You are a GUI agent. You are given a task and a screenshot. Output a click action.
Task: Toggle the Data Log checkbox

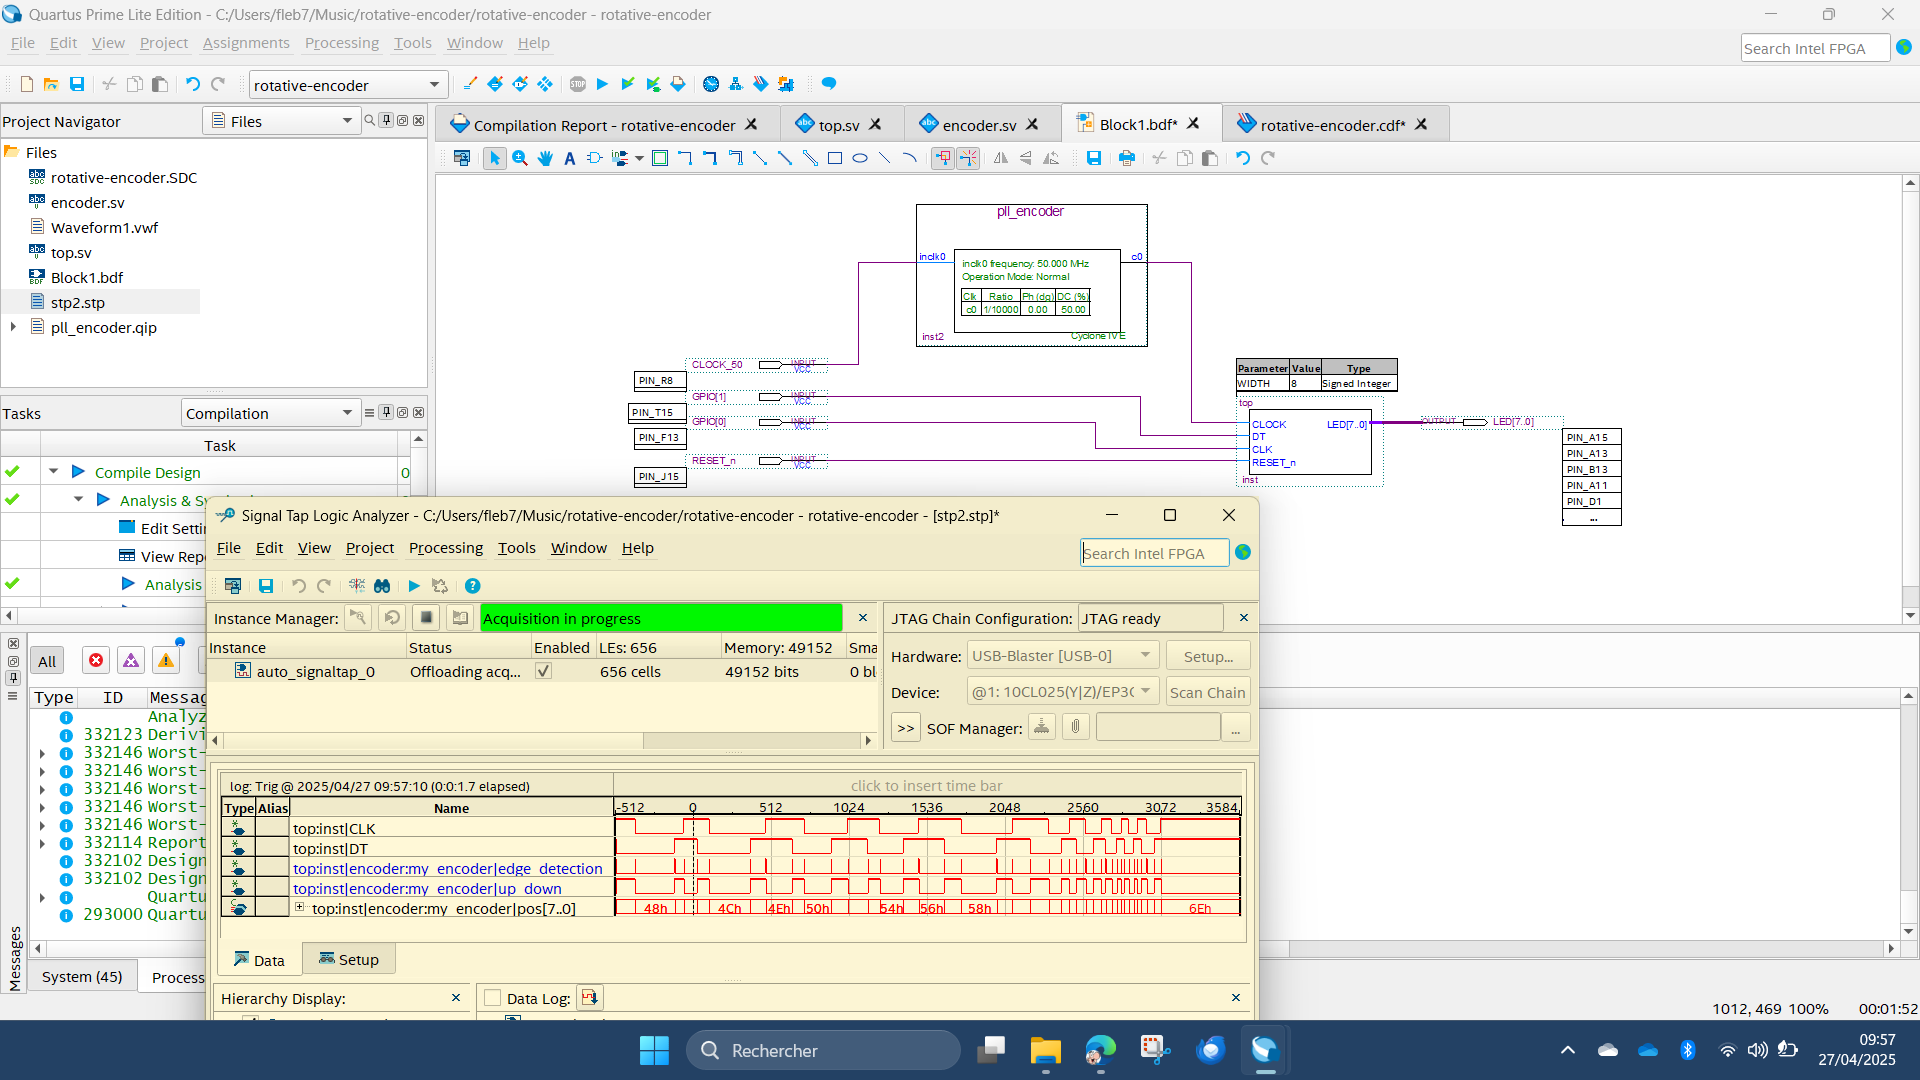tap(492, 998)
